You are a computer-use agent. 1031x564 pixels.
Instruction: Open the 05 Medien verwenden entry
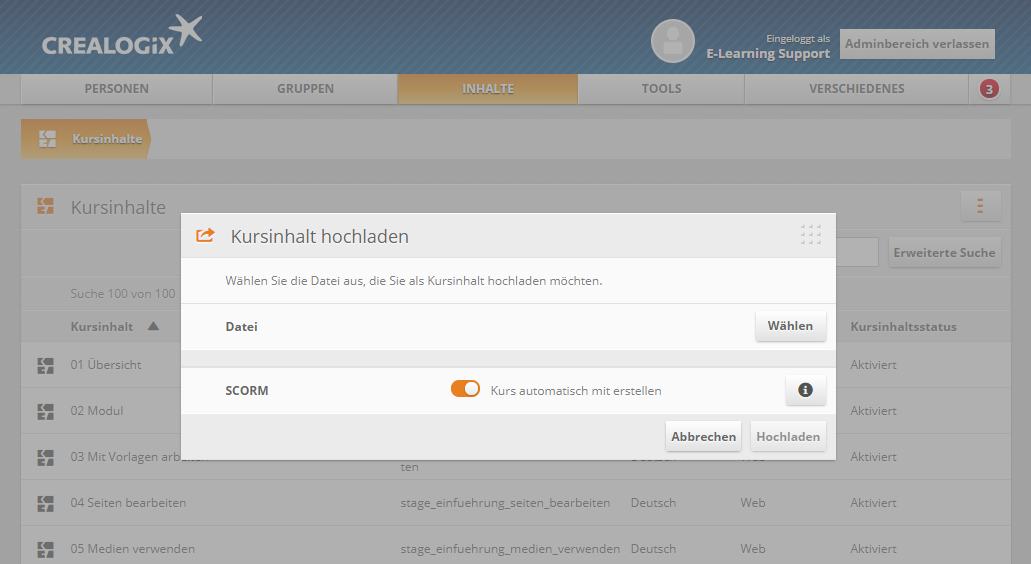coord(133,549)
